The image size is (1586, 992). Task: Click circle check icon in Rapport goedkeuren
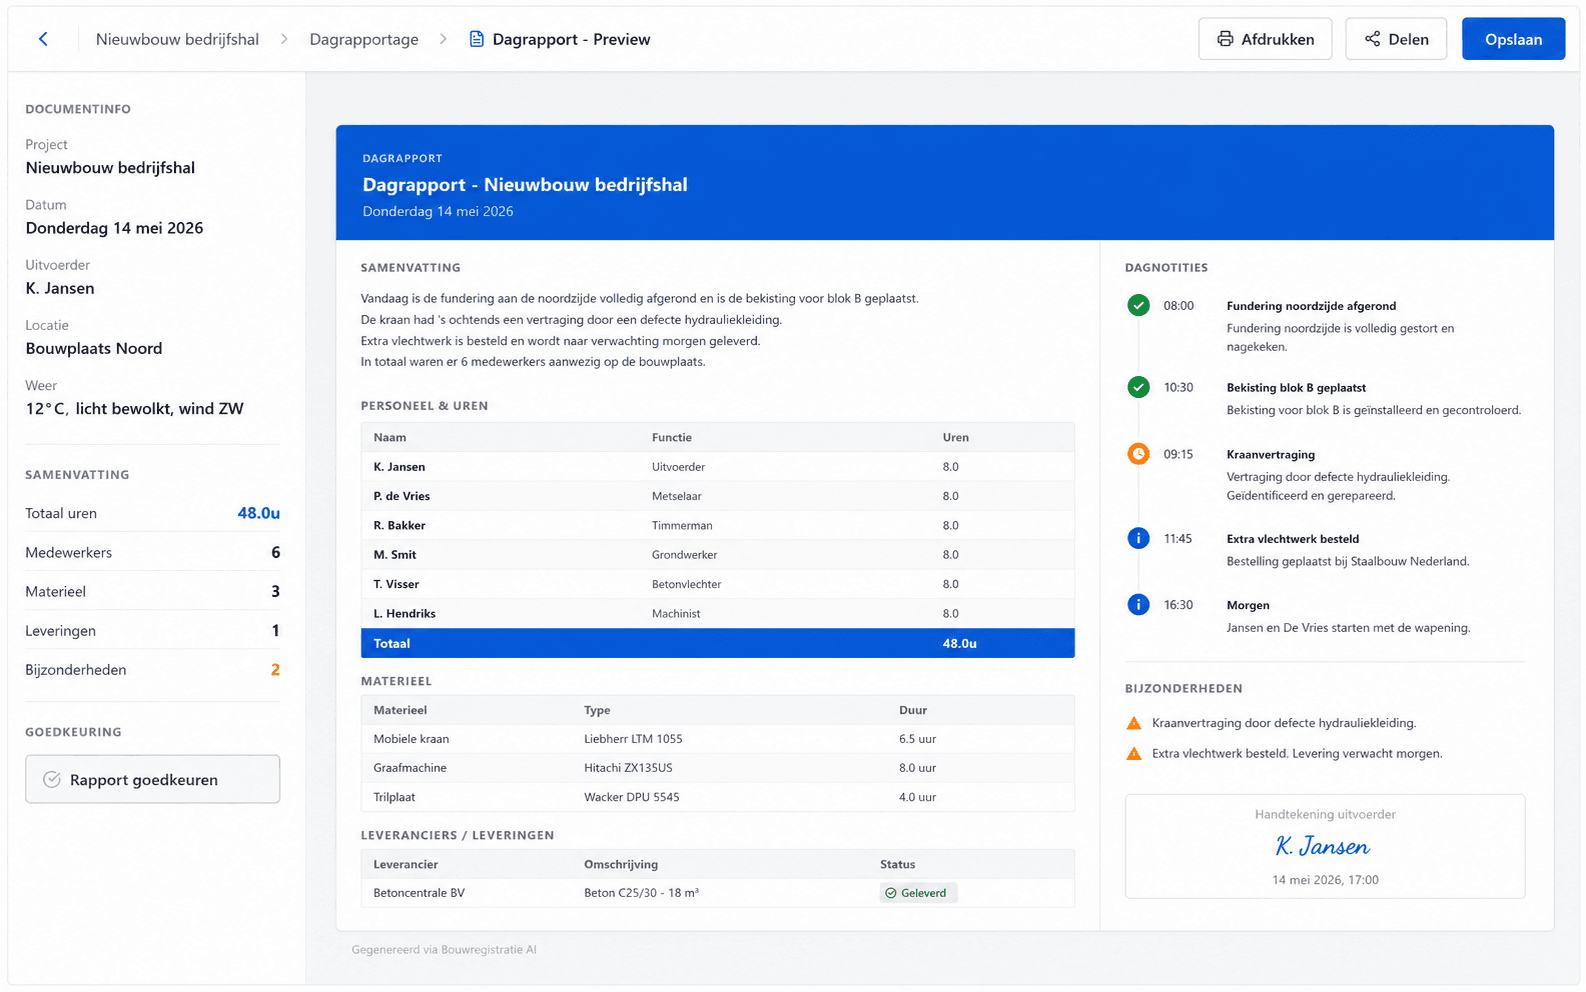[52, 780]
